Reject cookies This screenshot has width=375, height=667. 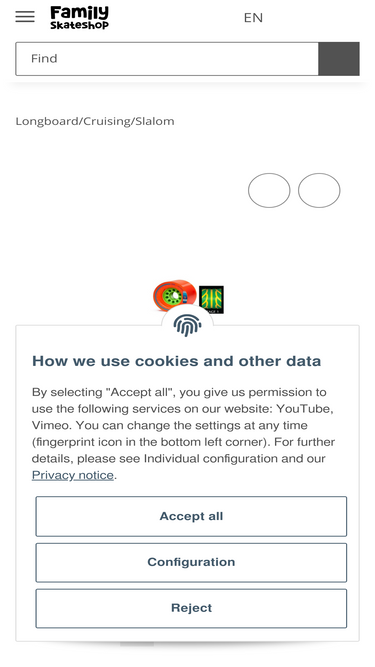tap(191, 608)
